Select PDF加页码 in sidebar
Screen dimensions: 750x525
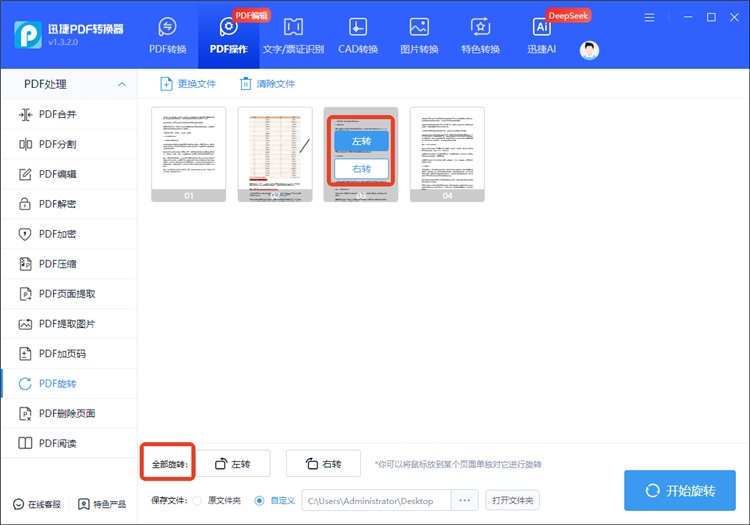pyautogui.click(x=69, y=354)
